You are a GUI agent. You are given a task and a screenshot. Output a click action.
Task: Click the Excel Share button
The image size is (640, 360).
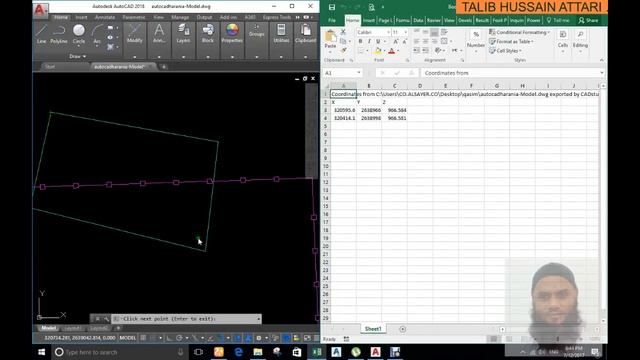coord(588,20)
